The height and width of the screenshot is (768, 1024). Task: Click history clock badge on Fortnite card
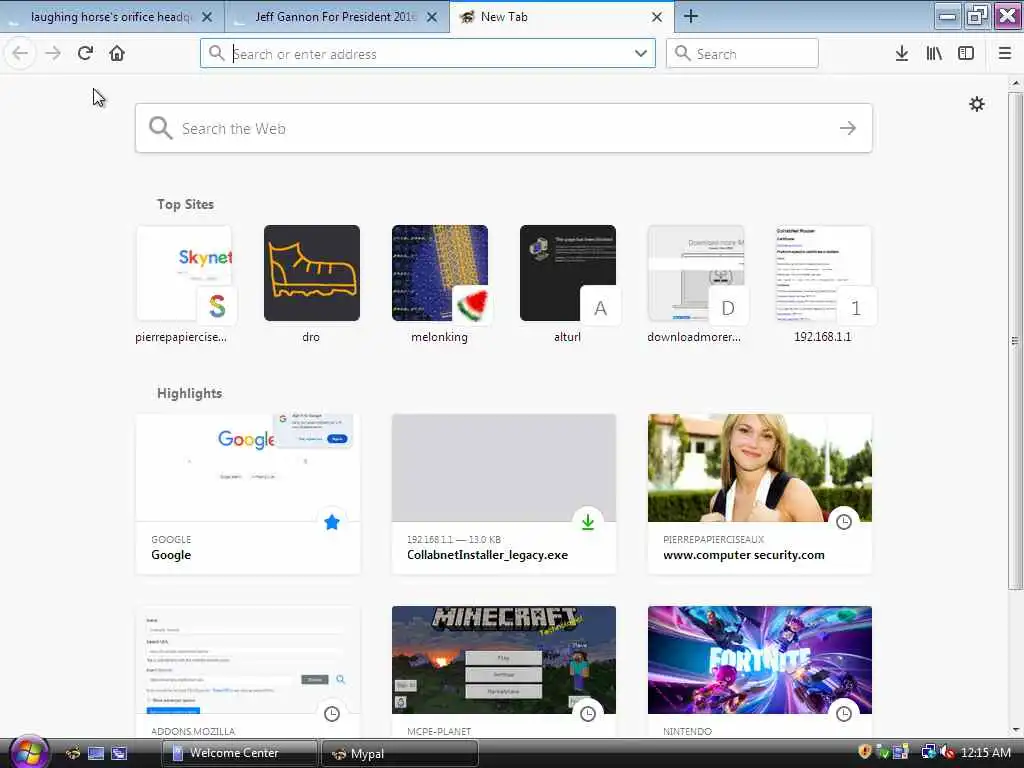pos(844,714)
